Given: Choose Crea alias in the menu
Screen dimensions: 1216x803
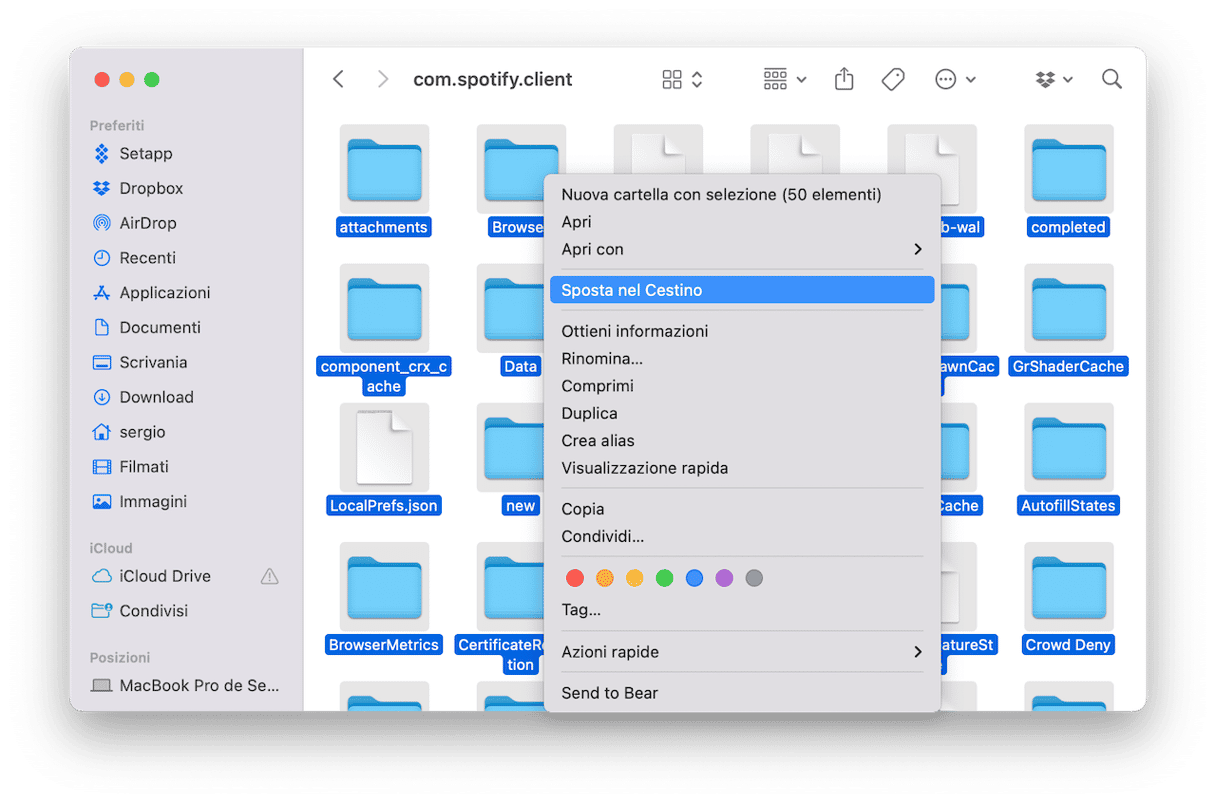Looking at the screenshot, I should point(742,441).
